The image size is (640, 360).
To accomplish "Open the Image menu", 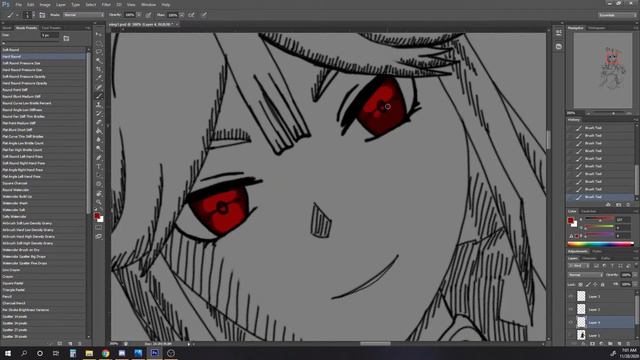I will (45, 4).
